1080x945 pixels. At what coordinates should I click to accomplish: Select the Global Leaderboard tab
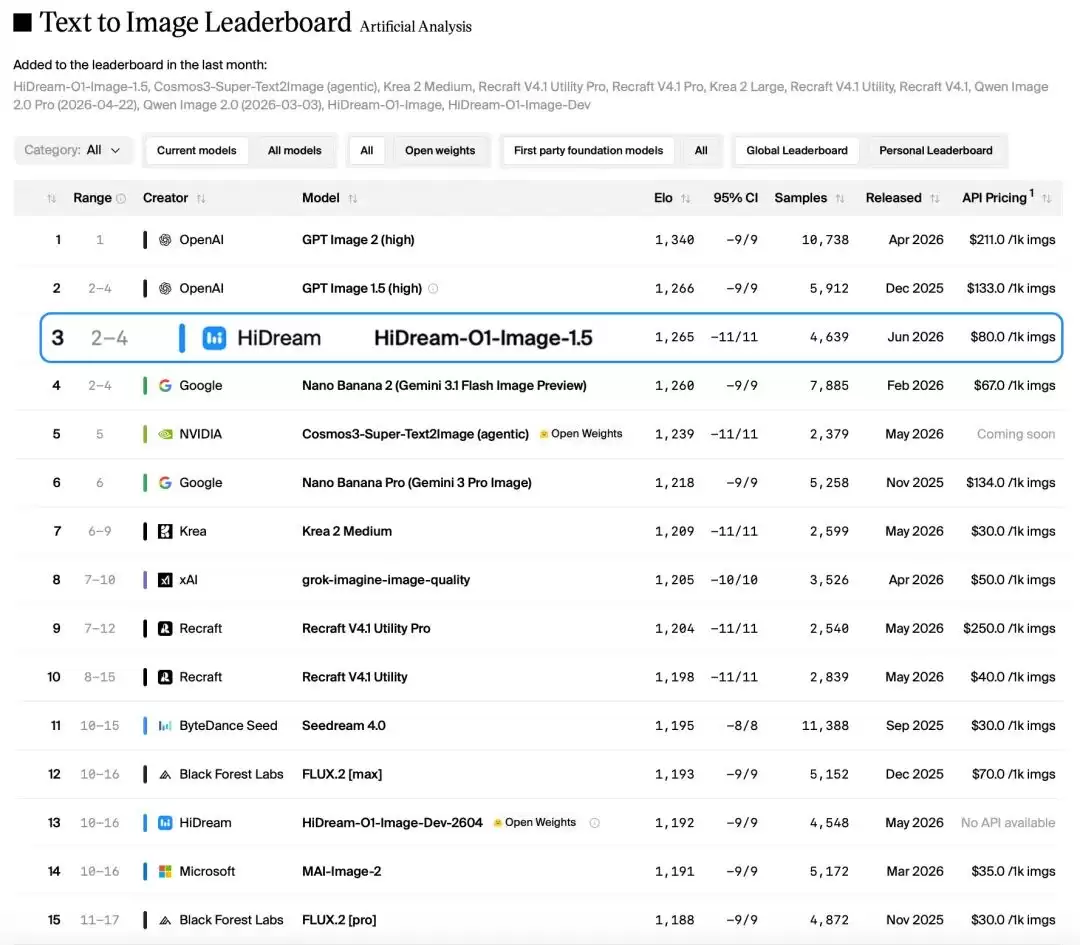tap(797, 150)
